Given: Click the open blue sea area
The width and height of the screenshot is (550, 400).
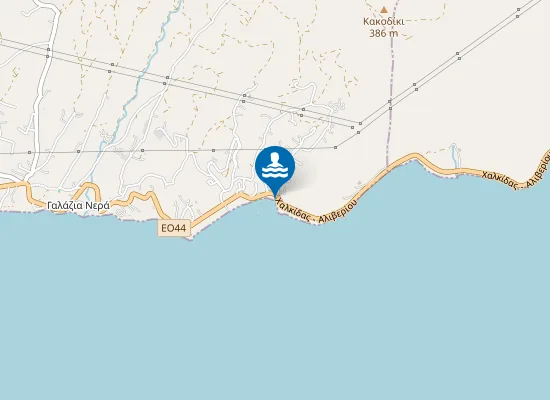Looking at the screenshot, I should pyautogui.click(x=275, y=309).
